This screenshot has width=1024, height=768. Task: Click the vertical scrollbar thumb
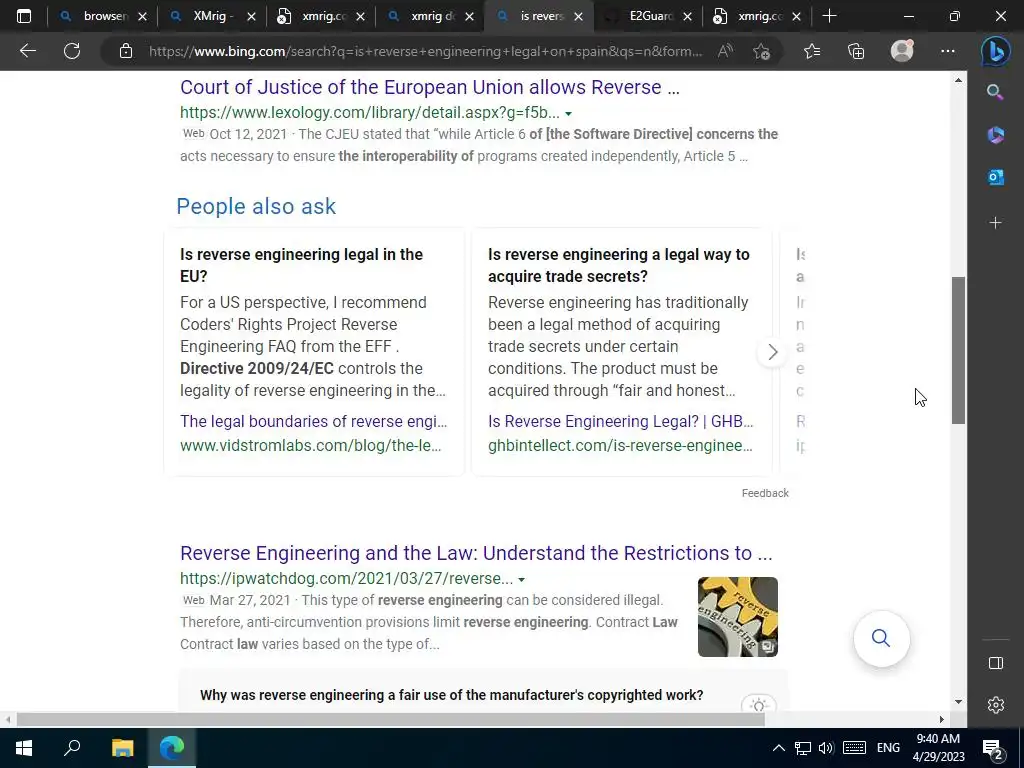(x=958, y=350)
